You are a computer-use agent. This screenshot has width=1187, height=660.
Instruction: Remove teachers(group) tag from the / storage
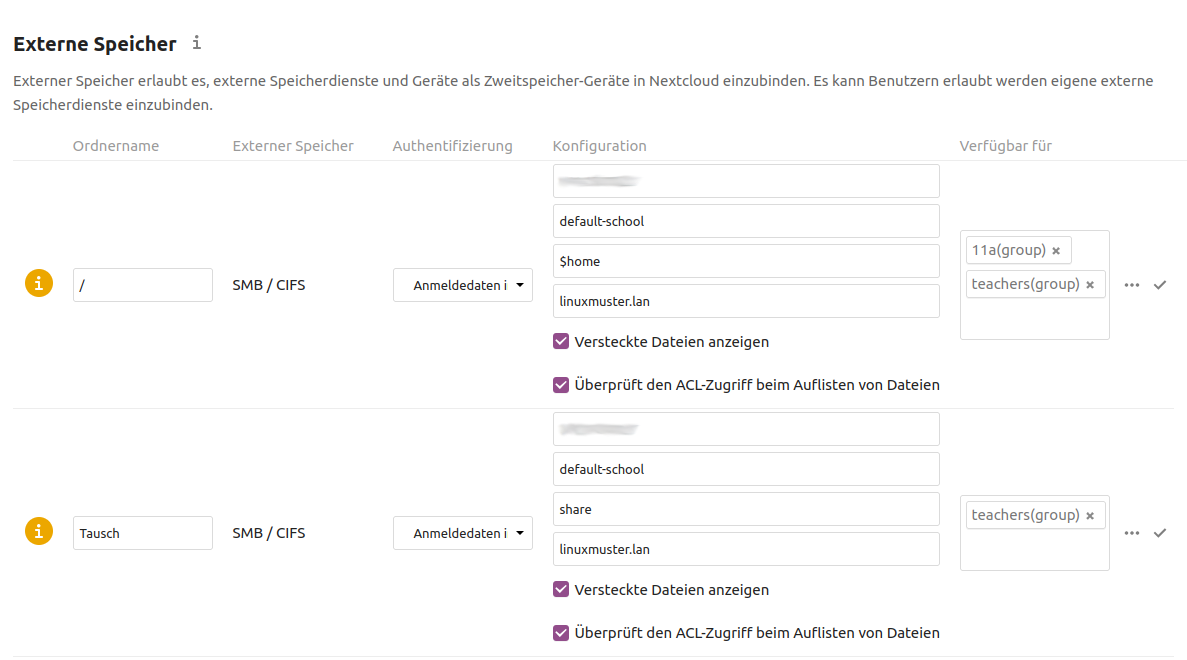coord(1090,285)
